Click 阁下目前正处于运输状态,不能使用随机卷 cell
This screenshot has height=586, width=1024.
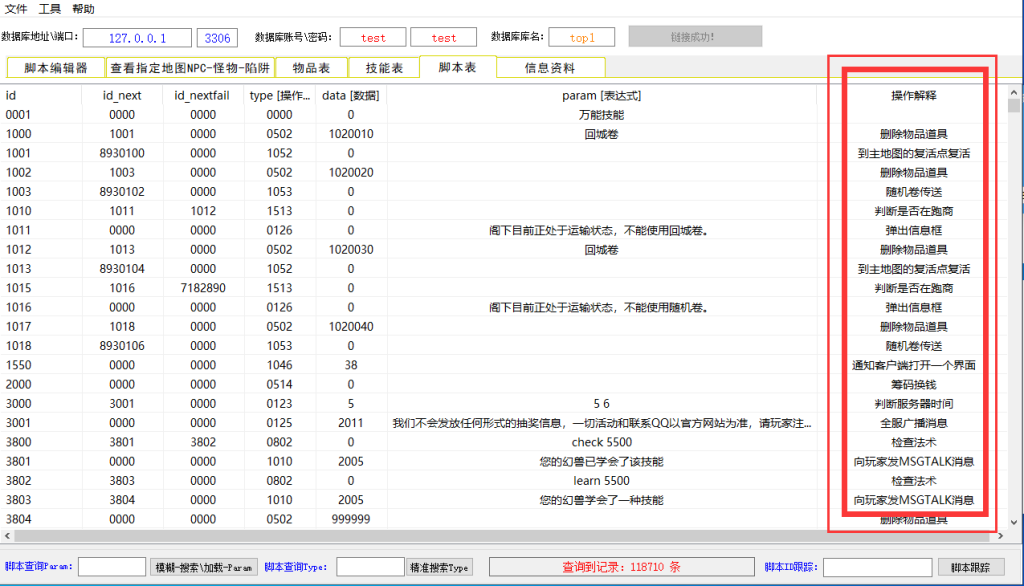point(599,308)
